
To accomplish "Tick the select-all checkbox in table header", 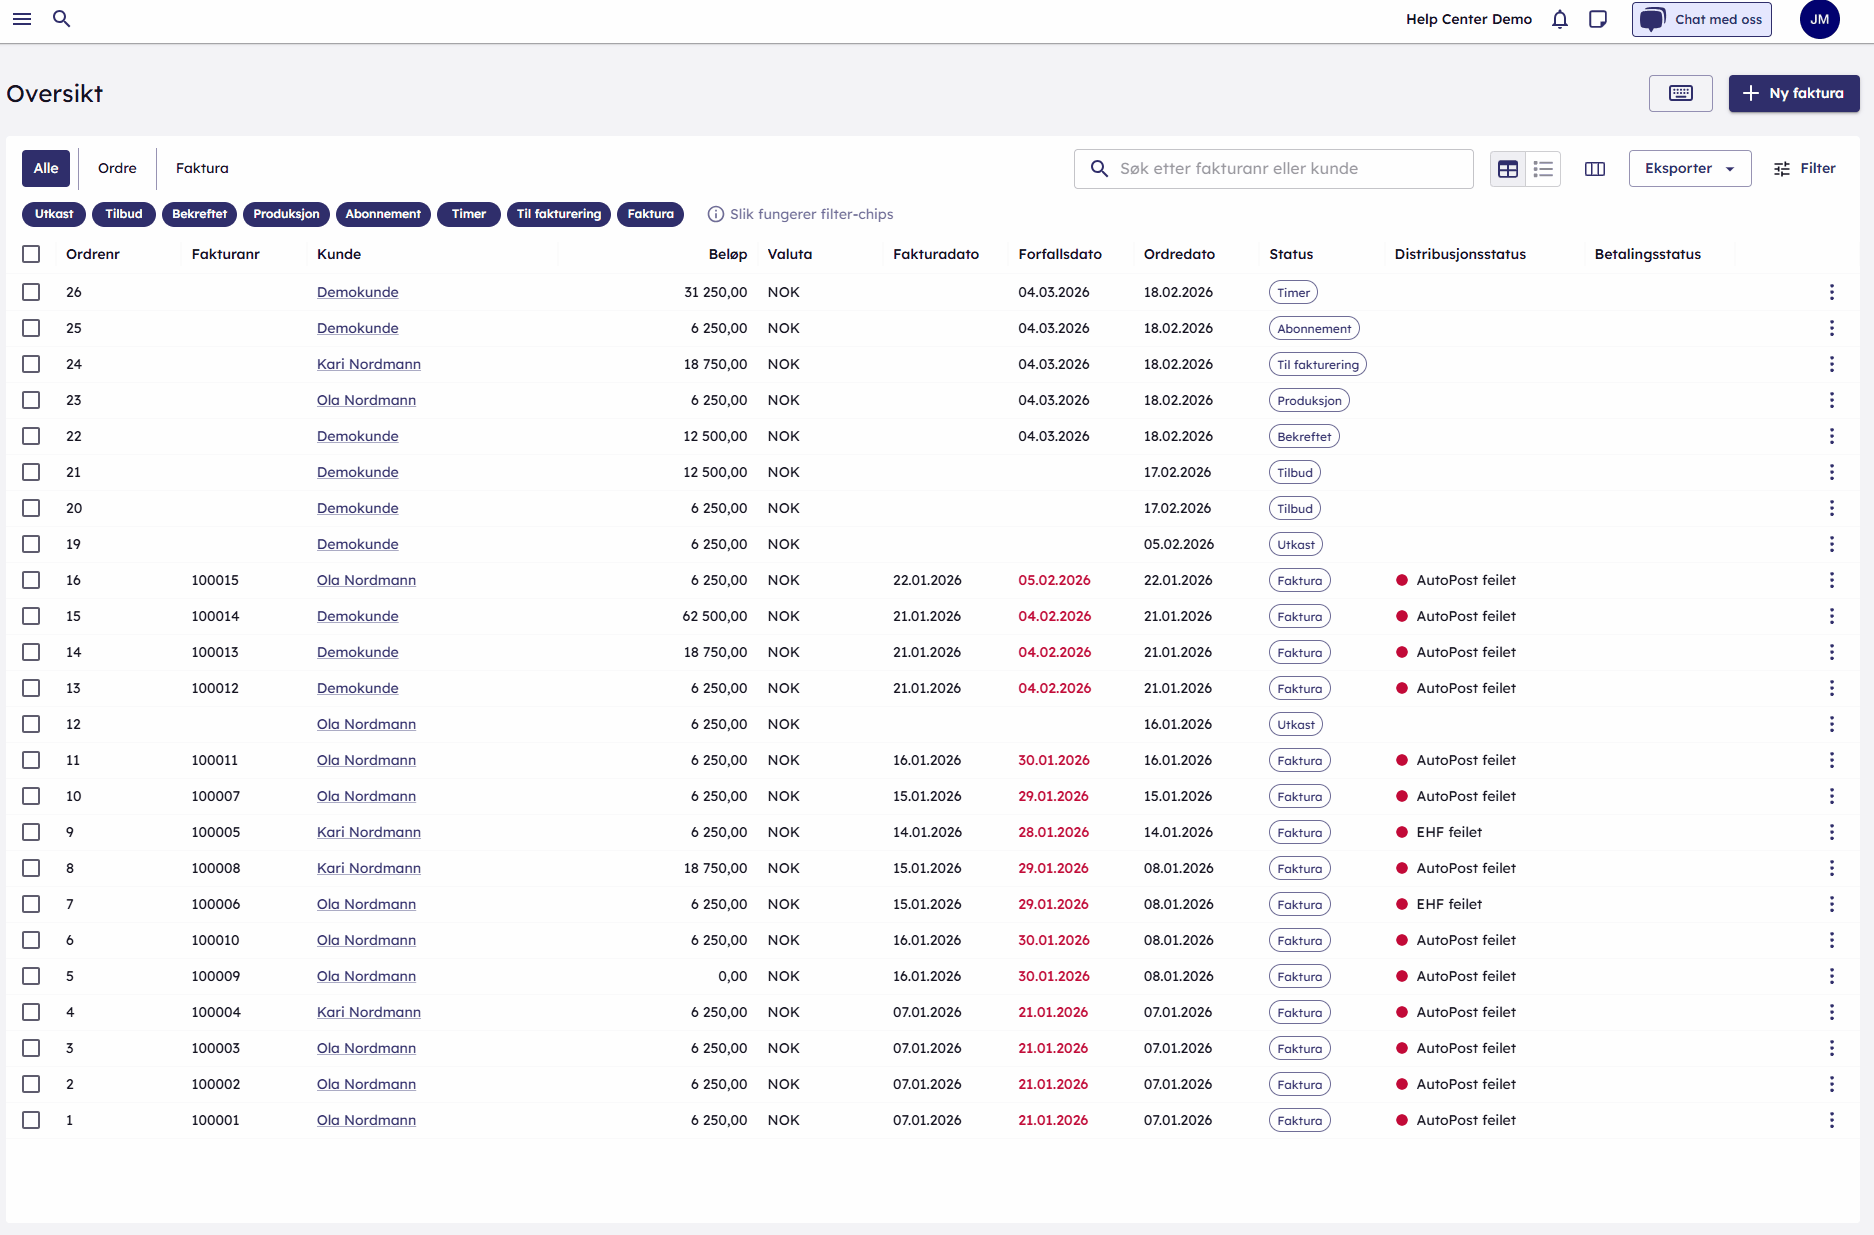I will [x=31, y=254].
